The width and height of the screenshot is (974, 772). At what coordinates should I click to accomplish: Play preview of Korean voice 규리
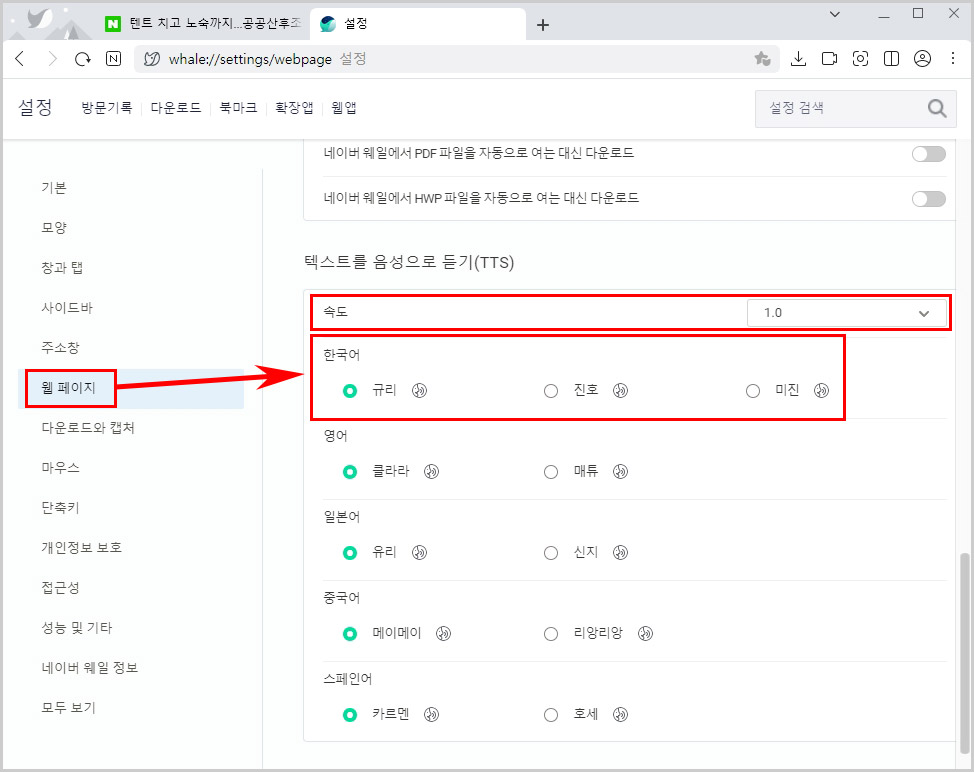pos(419,391)
